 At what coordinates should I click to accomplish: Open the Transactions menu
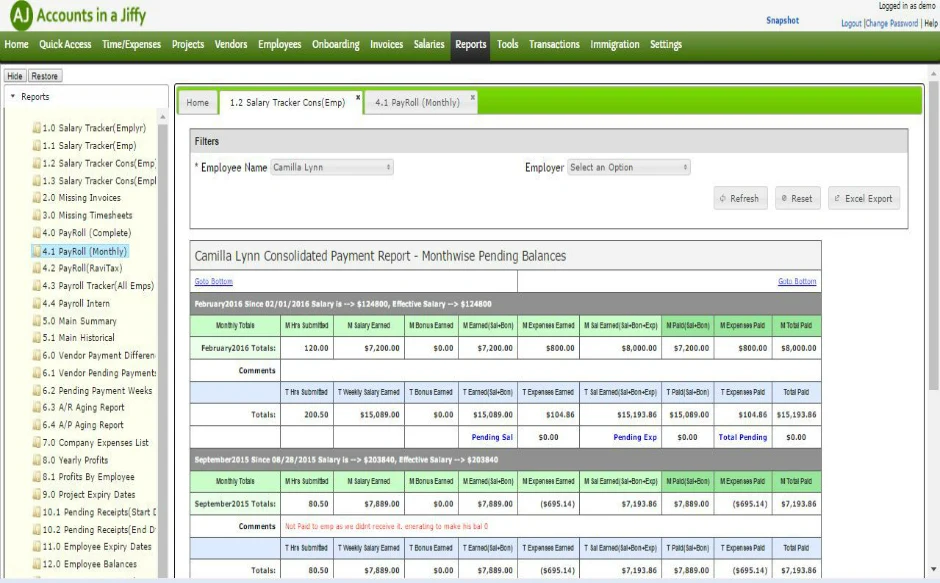point(554,44)
